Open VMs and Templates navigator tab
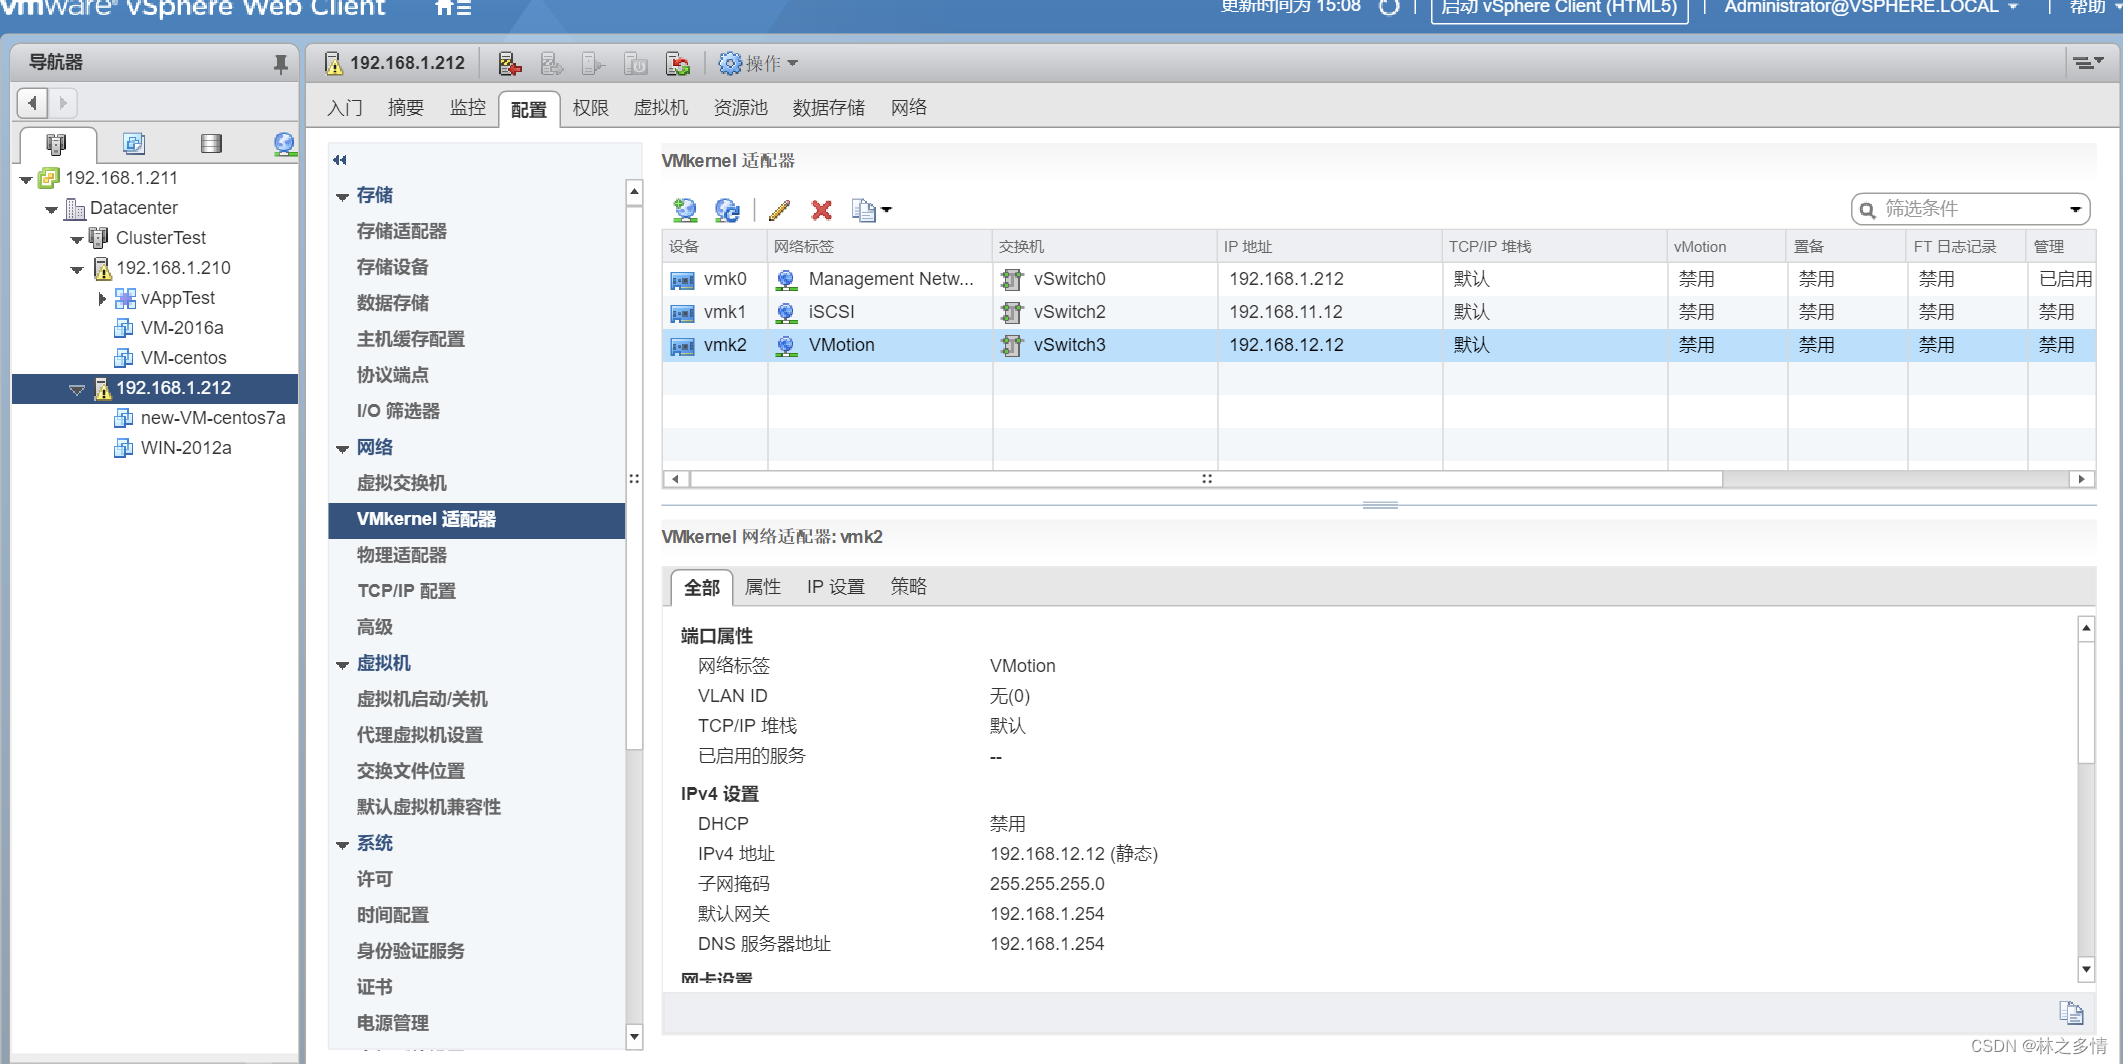This screenshot has height=1064, width=2123. [134, 144]
